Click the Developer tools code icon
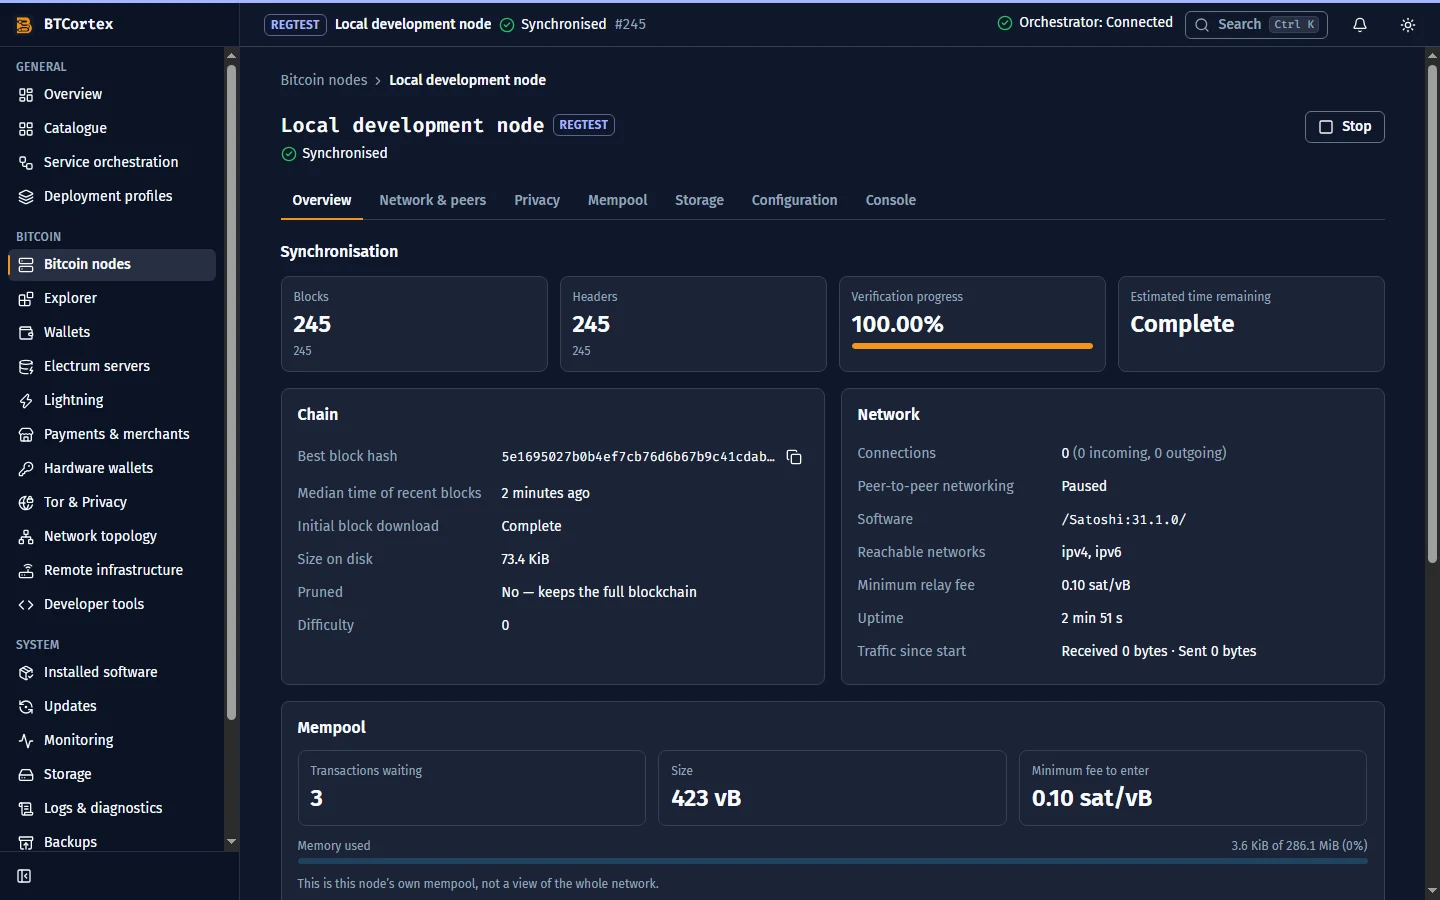1440x900 pixels. [26, 605]
